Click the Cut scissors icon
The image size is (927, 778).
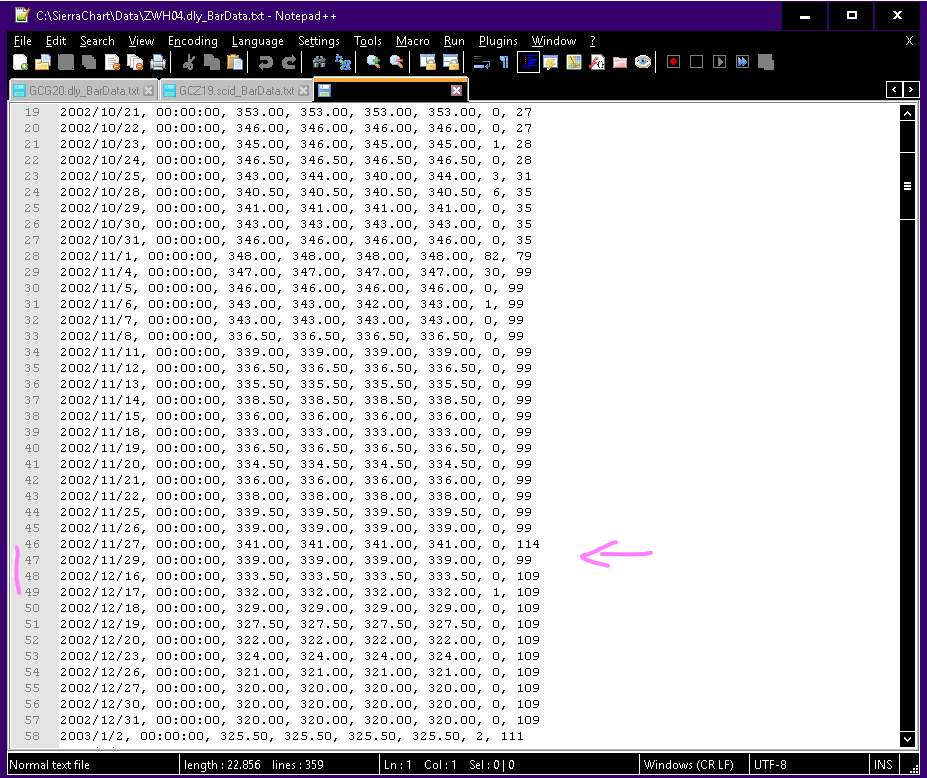pyautogui.click(x=189, y=62)
